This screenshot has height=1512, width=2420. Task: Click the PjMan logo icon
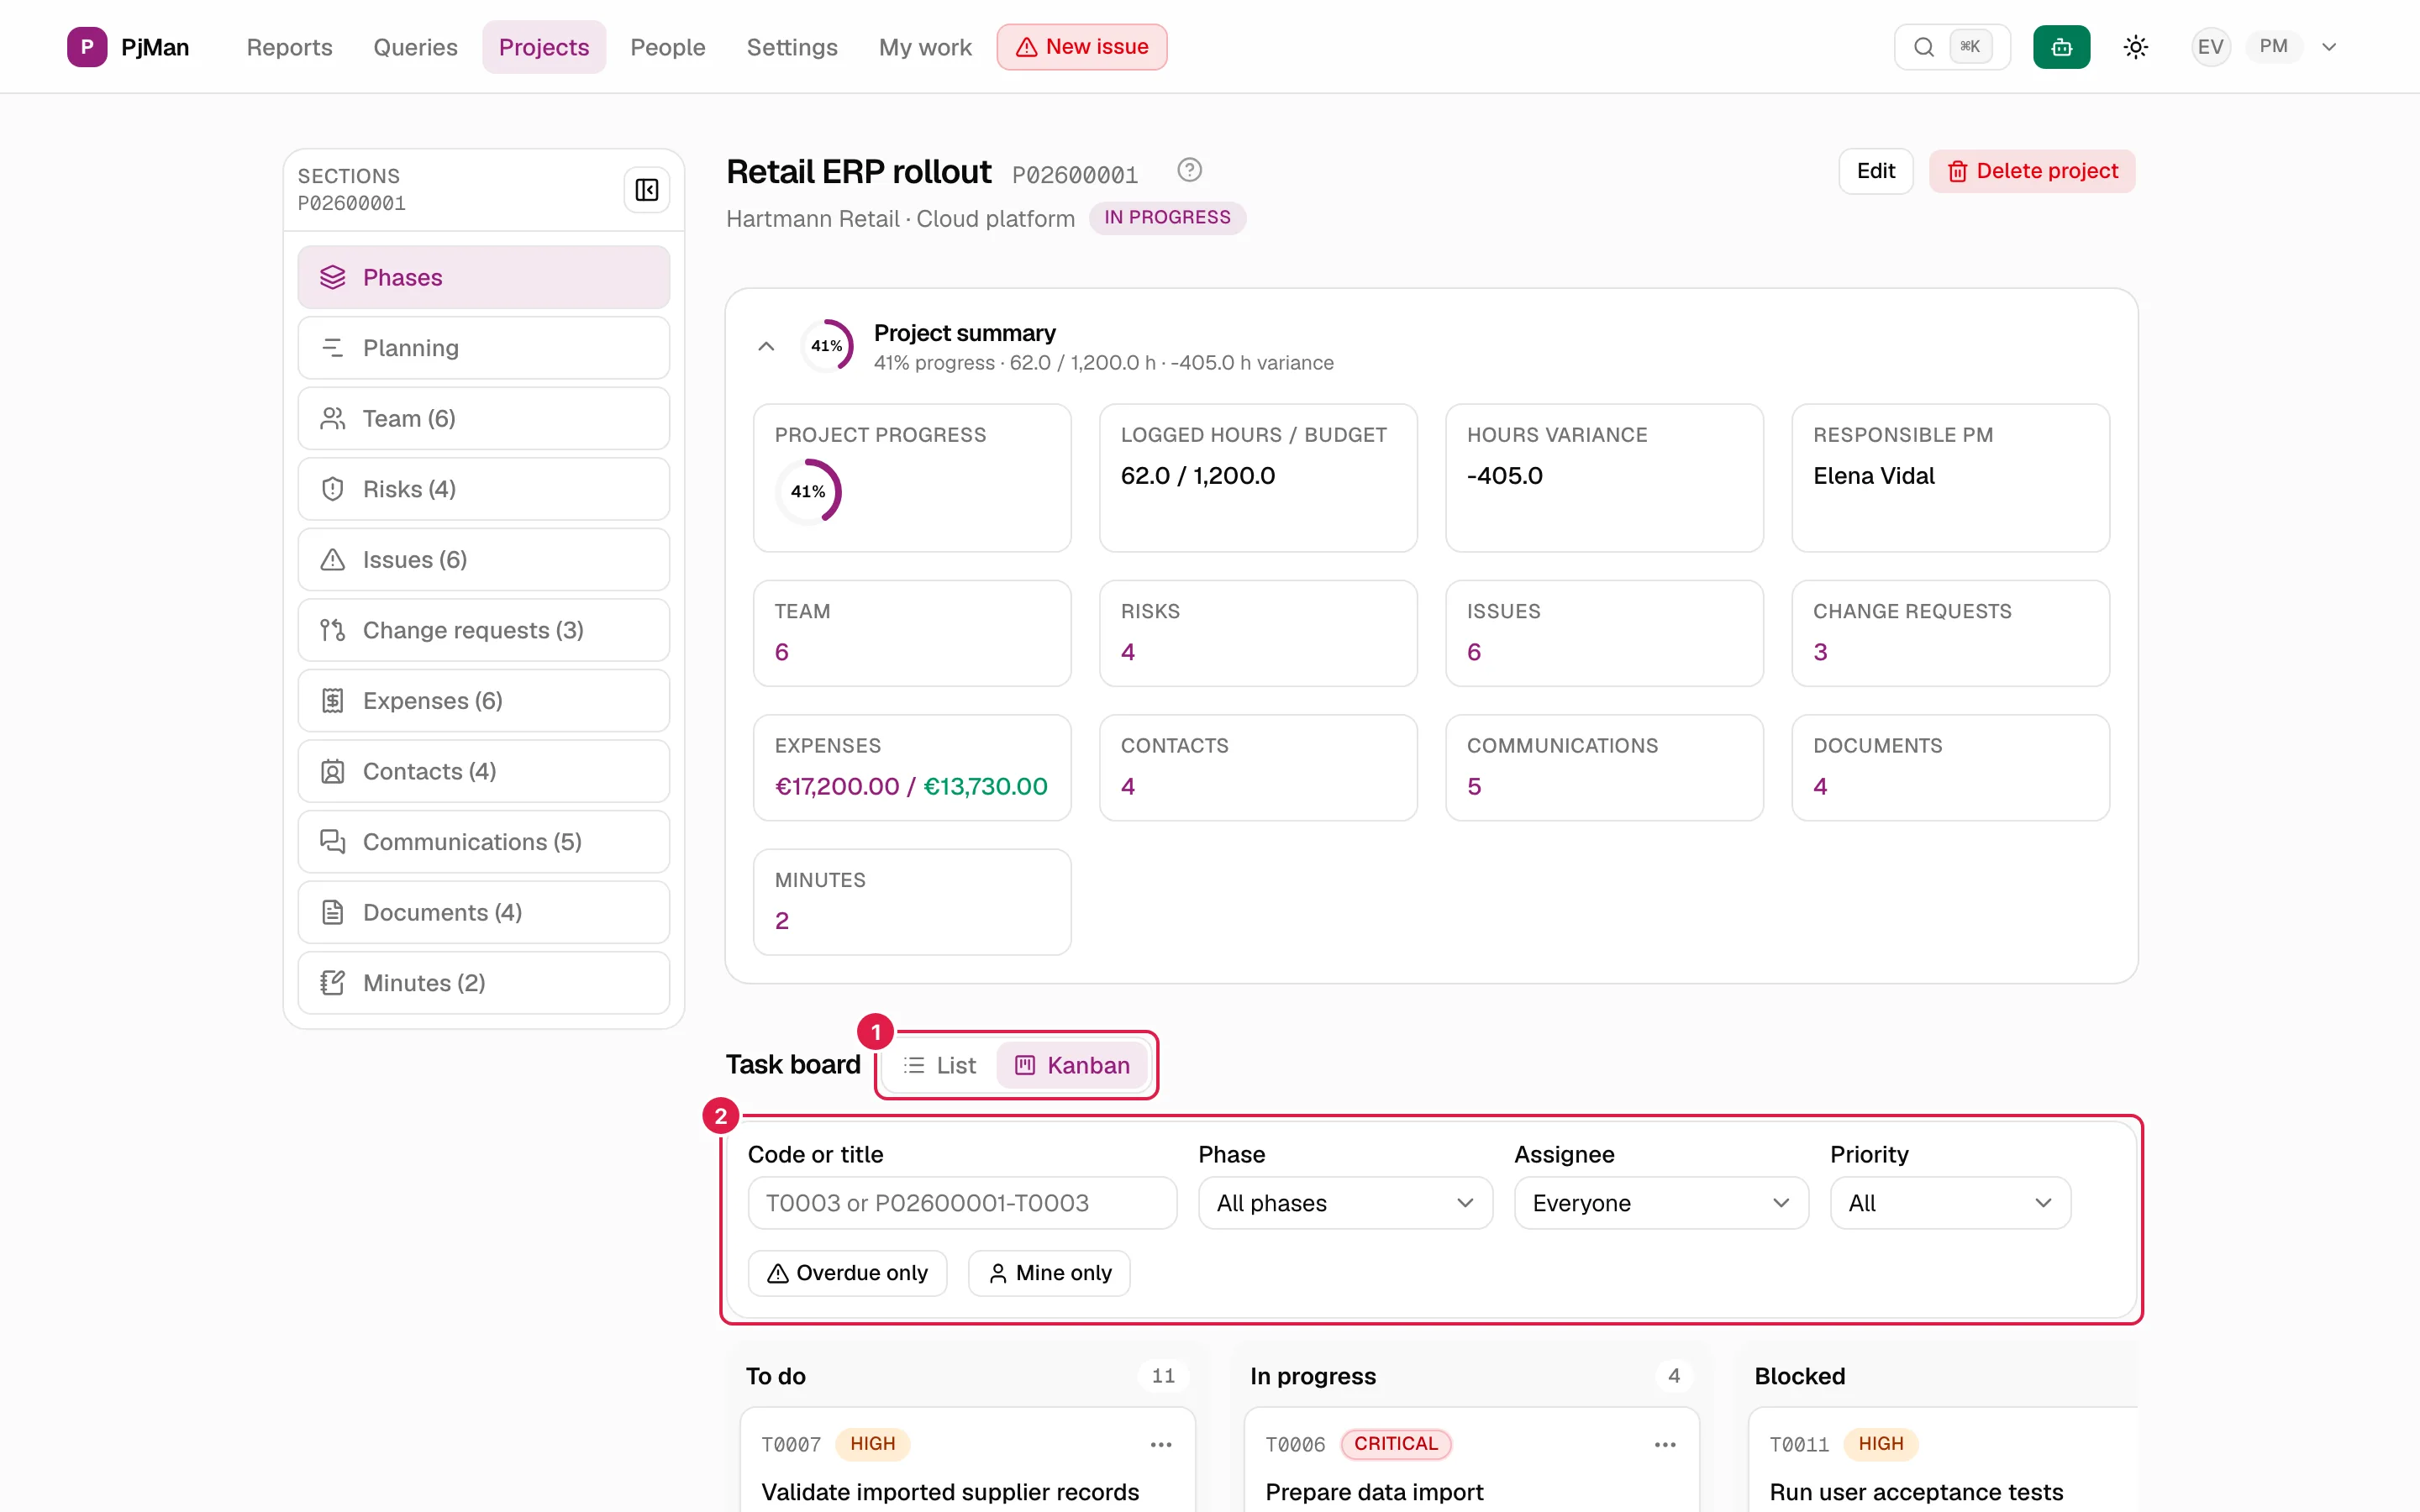pos(87,47)
